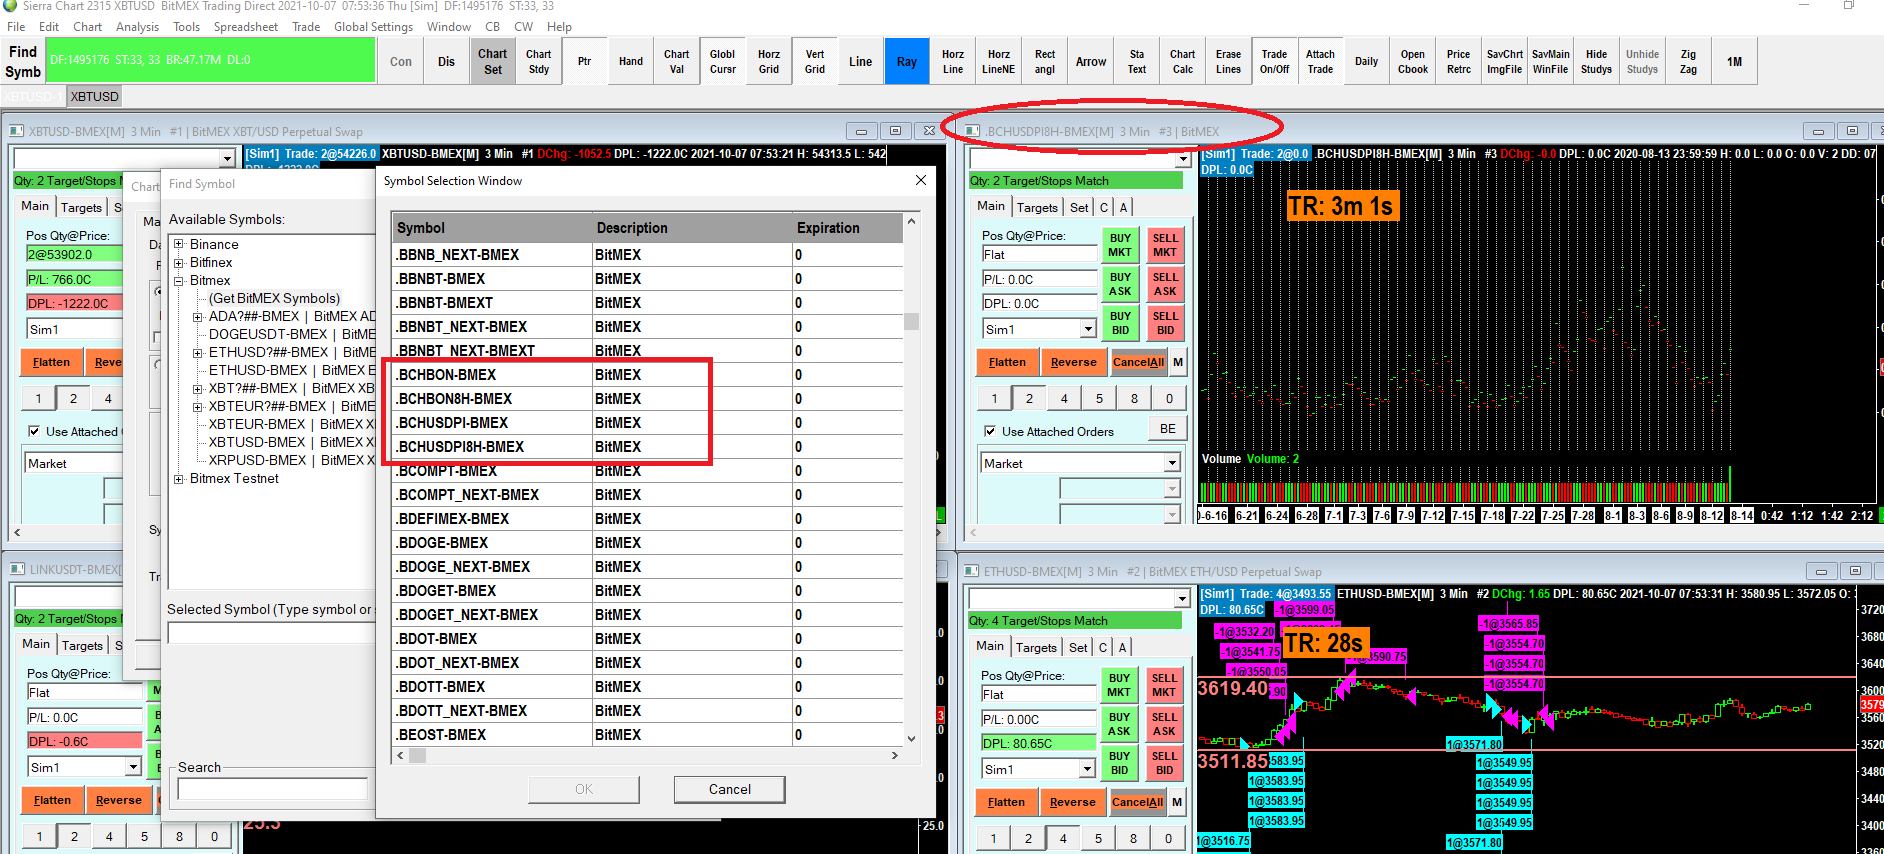Activate the Arrow drawing tool
1884x854 pixels.
click(x=1090, y=62)
